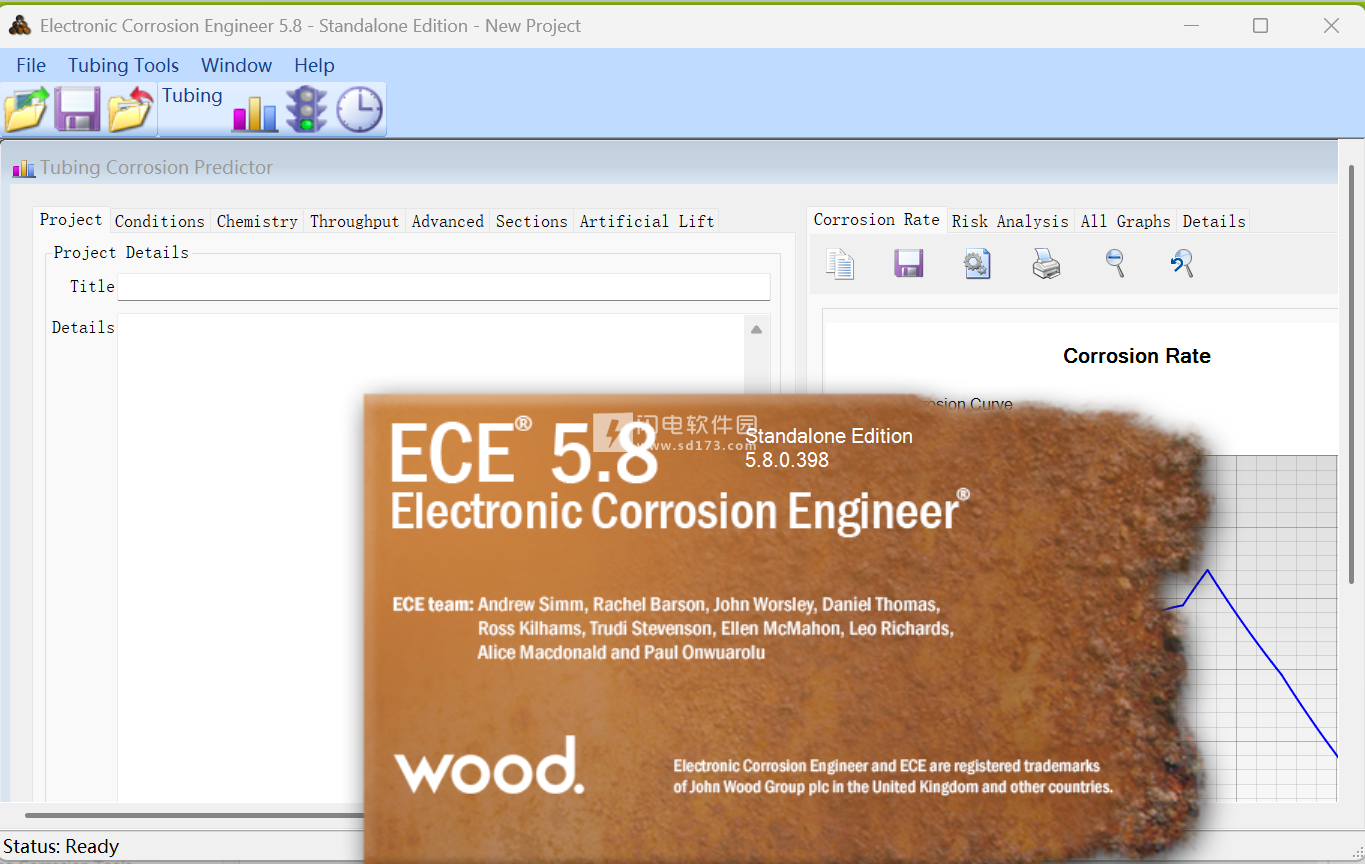This screenshot has width=1365, height=864.
Task: Select the Corrosion Rate tab
Action: point(877,220)
